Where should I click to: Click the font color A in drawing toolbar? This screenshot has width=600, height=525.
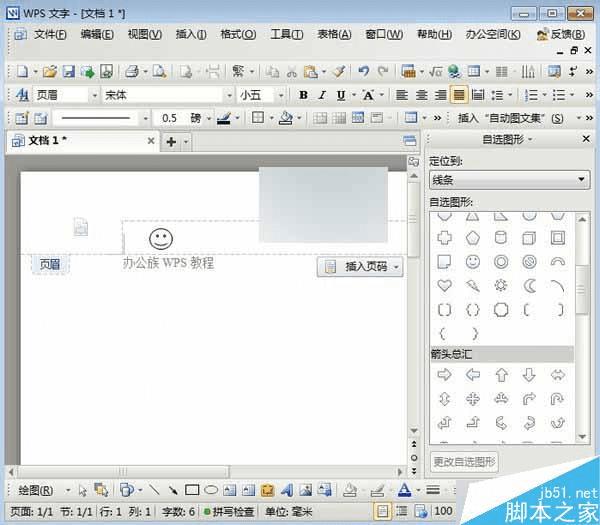click(404, 490)
